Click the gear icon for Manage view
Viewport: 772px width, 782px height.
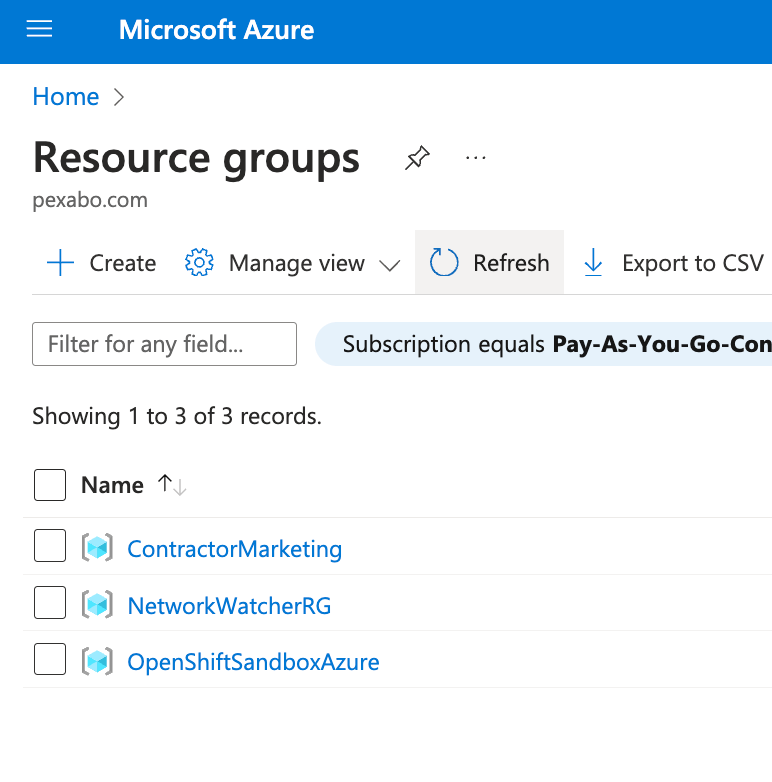click(x=199, y=262)
